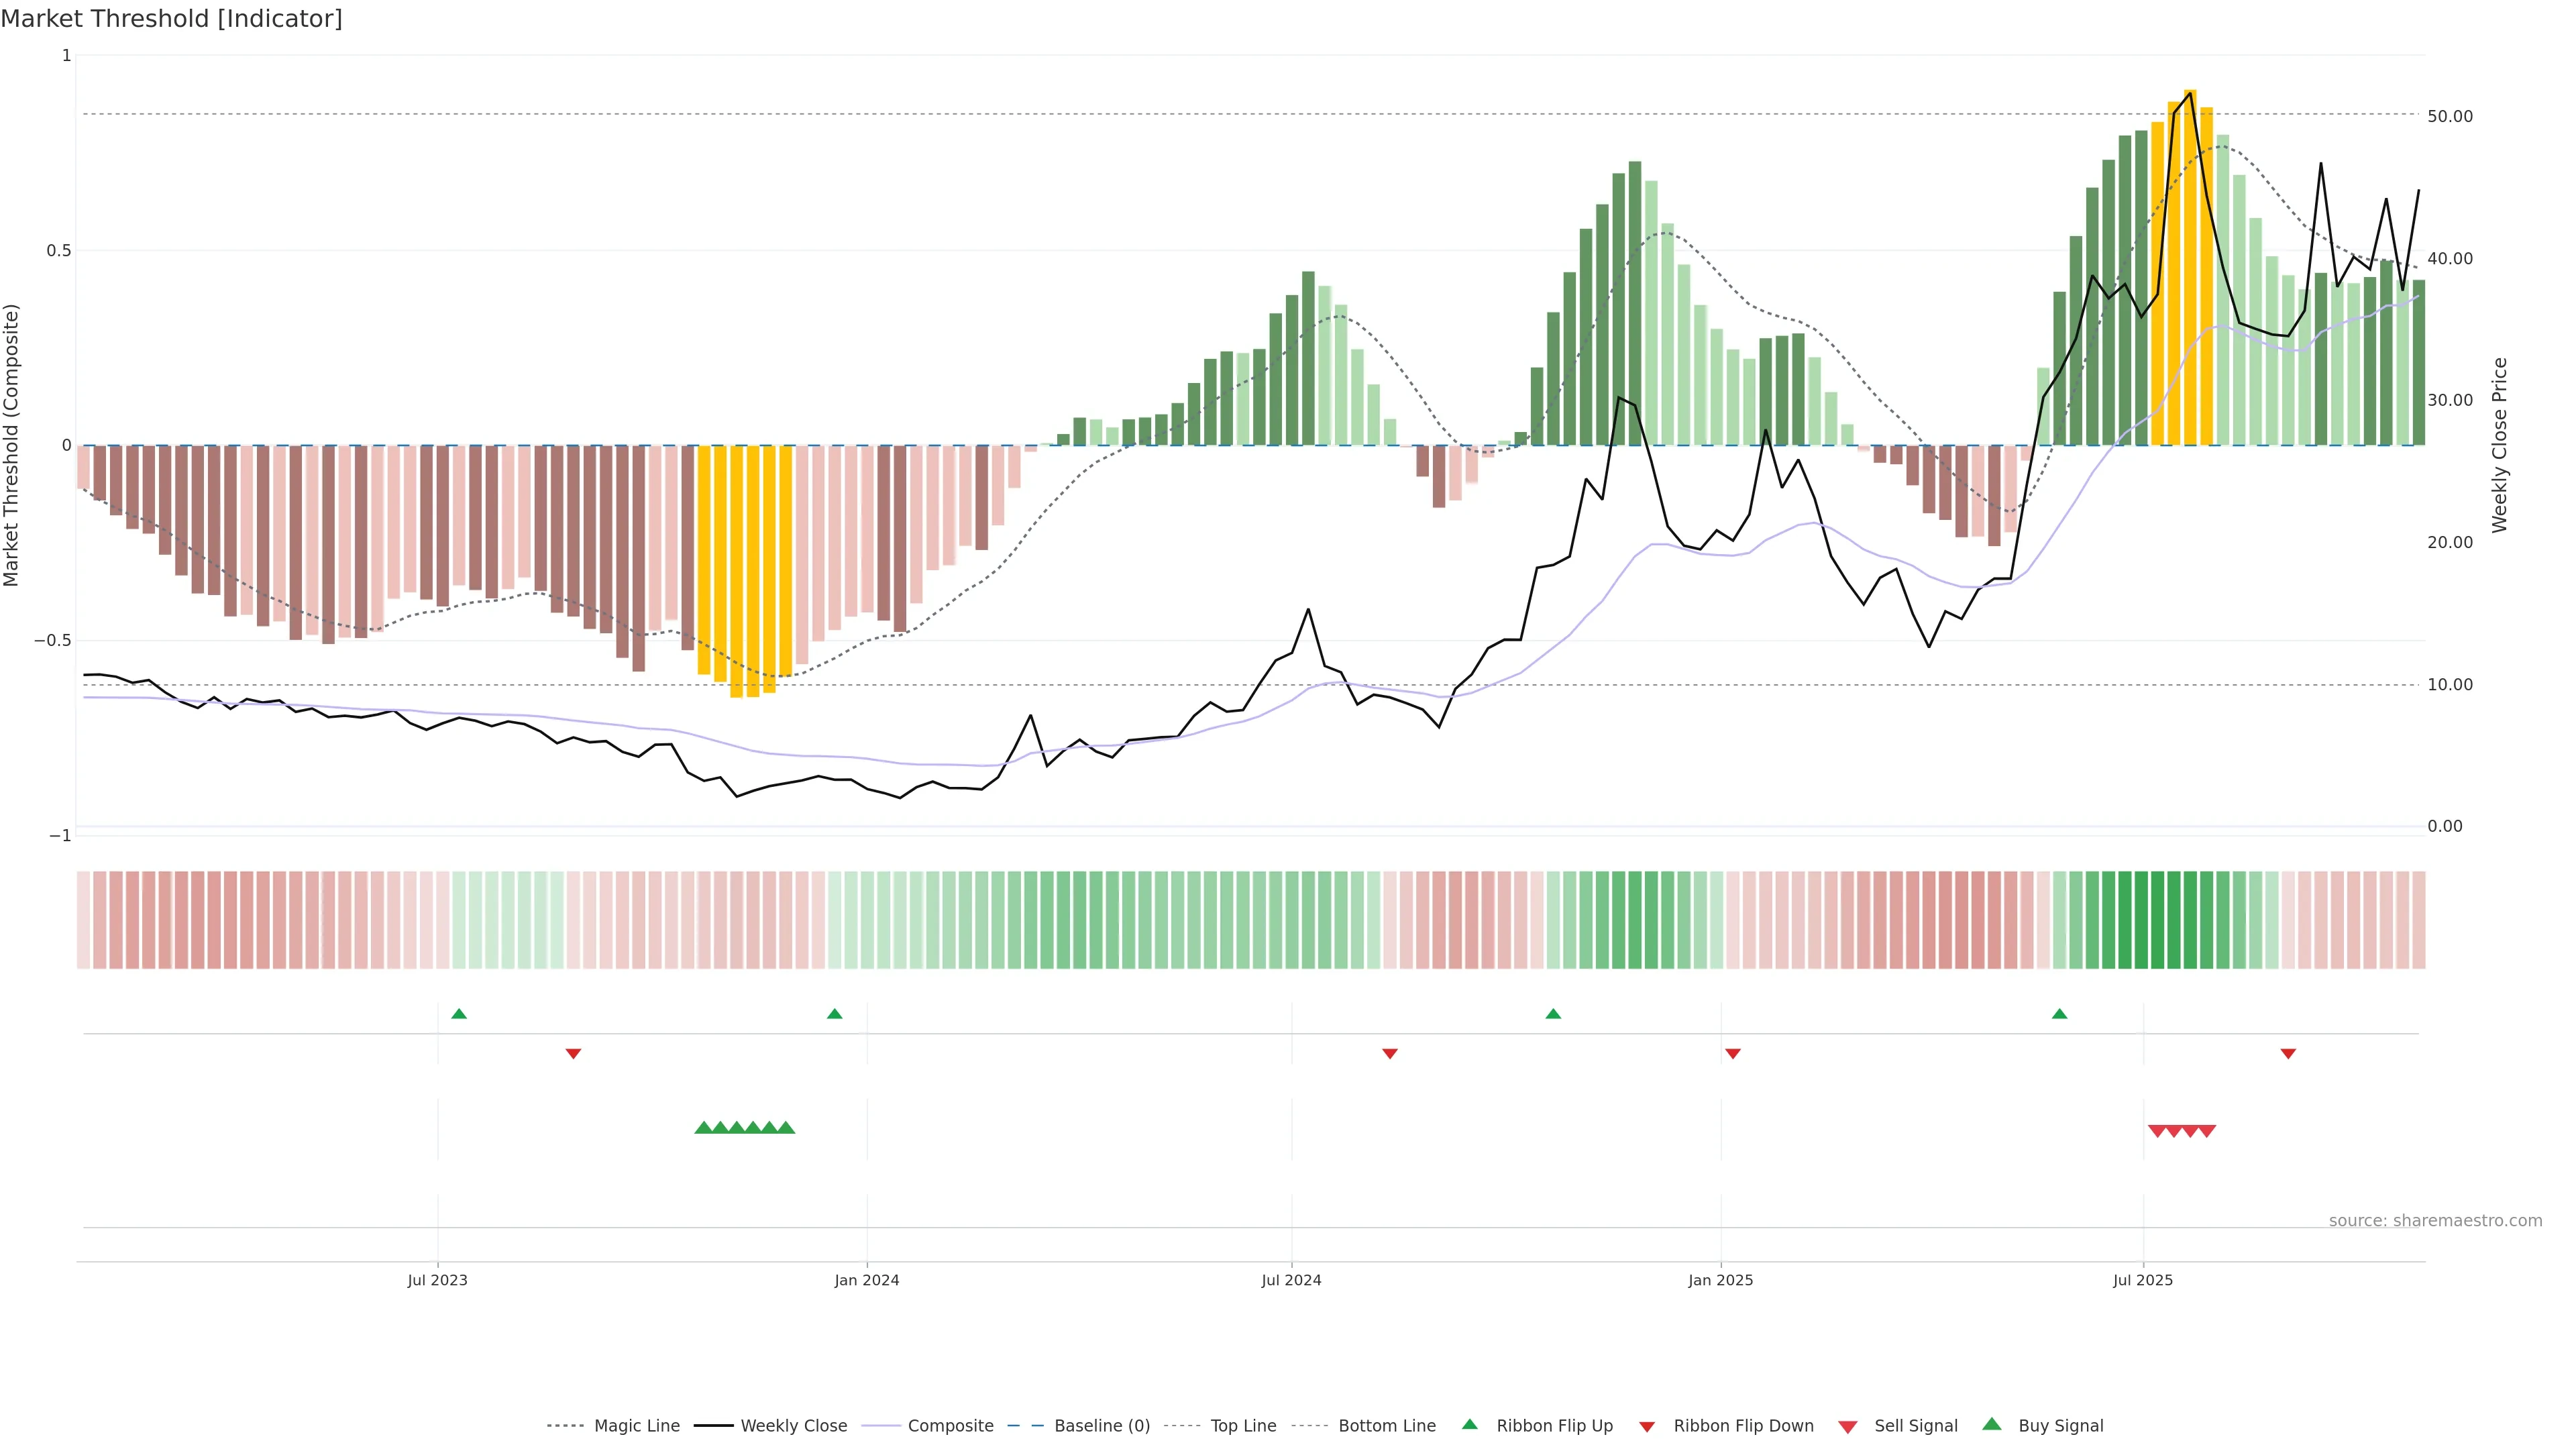
Task: Click the Jul 2025 x-axis label
Action: (2143, 1280)
